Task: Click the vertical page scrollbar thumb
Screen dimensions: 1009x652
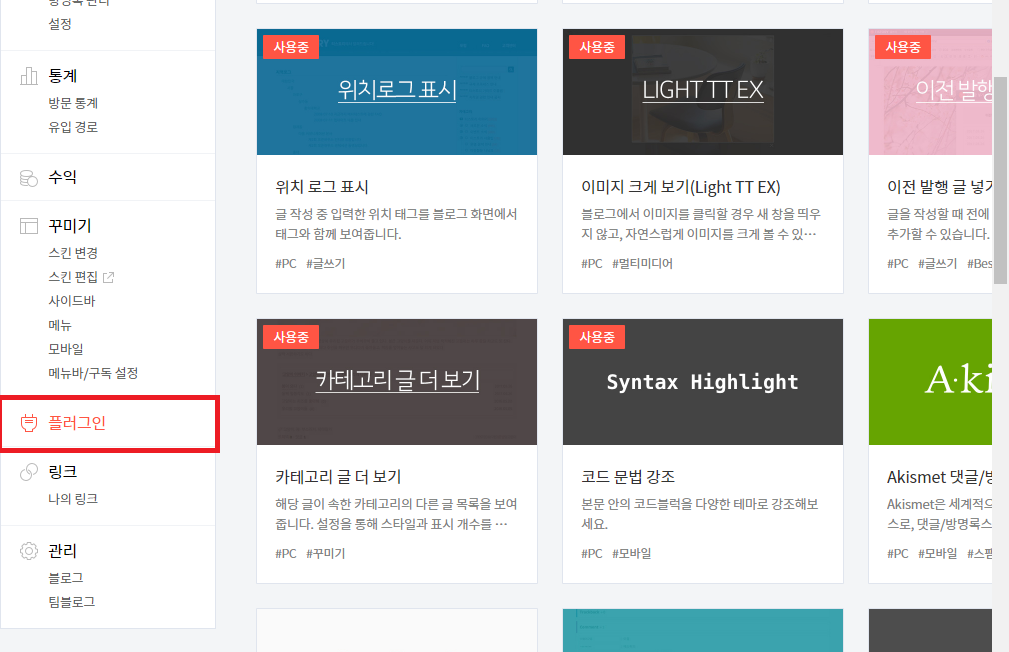Action: click(1001, 180)
